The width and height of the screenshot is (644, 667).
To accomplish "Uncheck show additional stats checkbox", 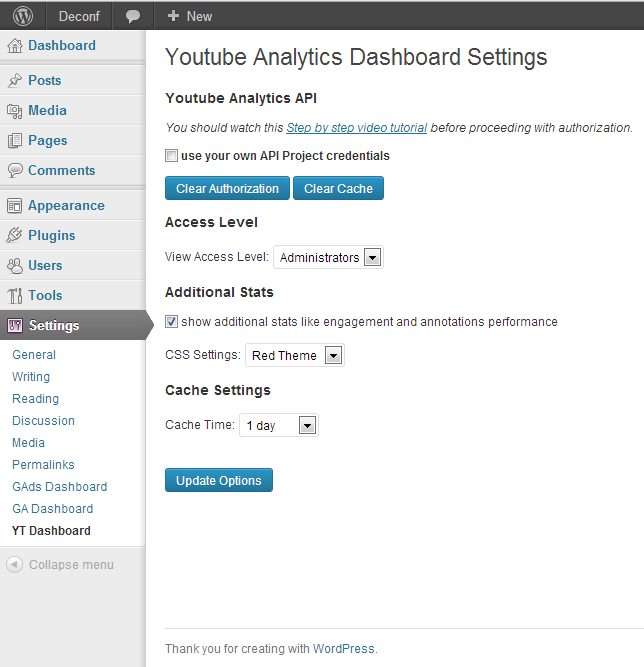I will [x=171, y=322].
